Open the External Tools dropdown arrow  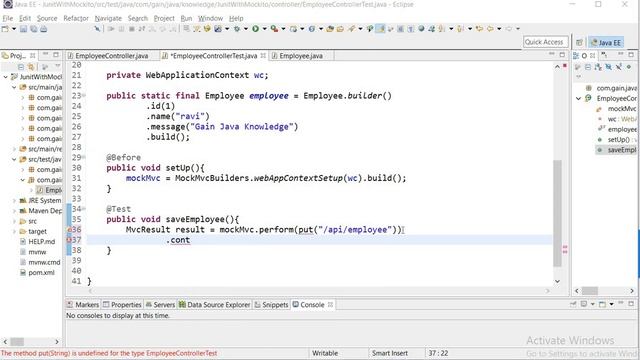[x=283, y=29]
